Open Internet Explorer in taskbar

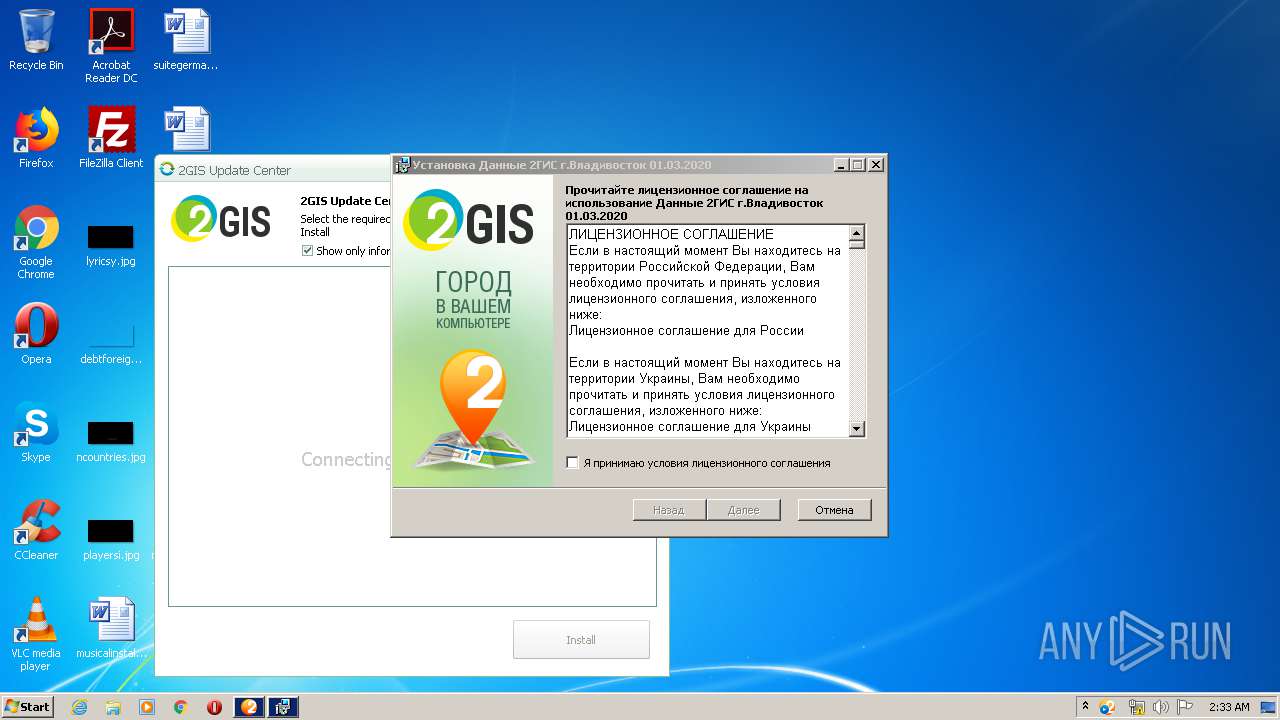(80, 707)
